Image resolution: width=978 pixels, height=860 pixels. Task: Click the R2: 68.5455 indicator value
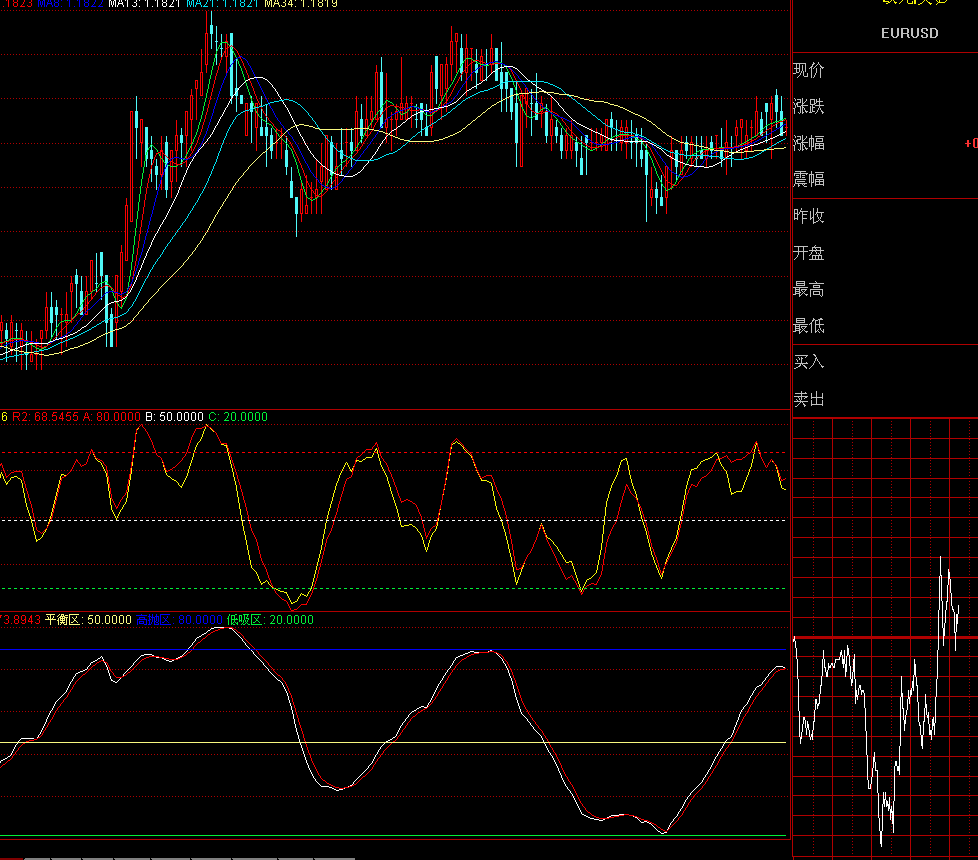[46, 417]
